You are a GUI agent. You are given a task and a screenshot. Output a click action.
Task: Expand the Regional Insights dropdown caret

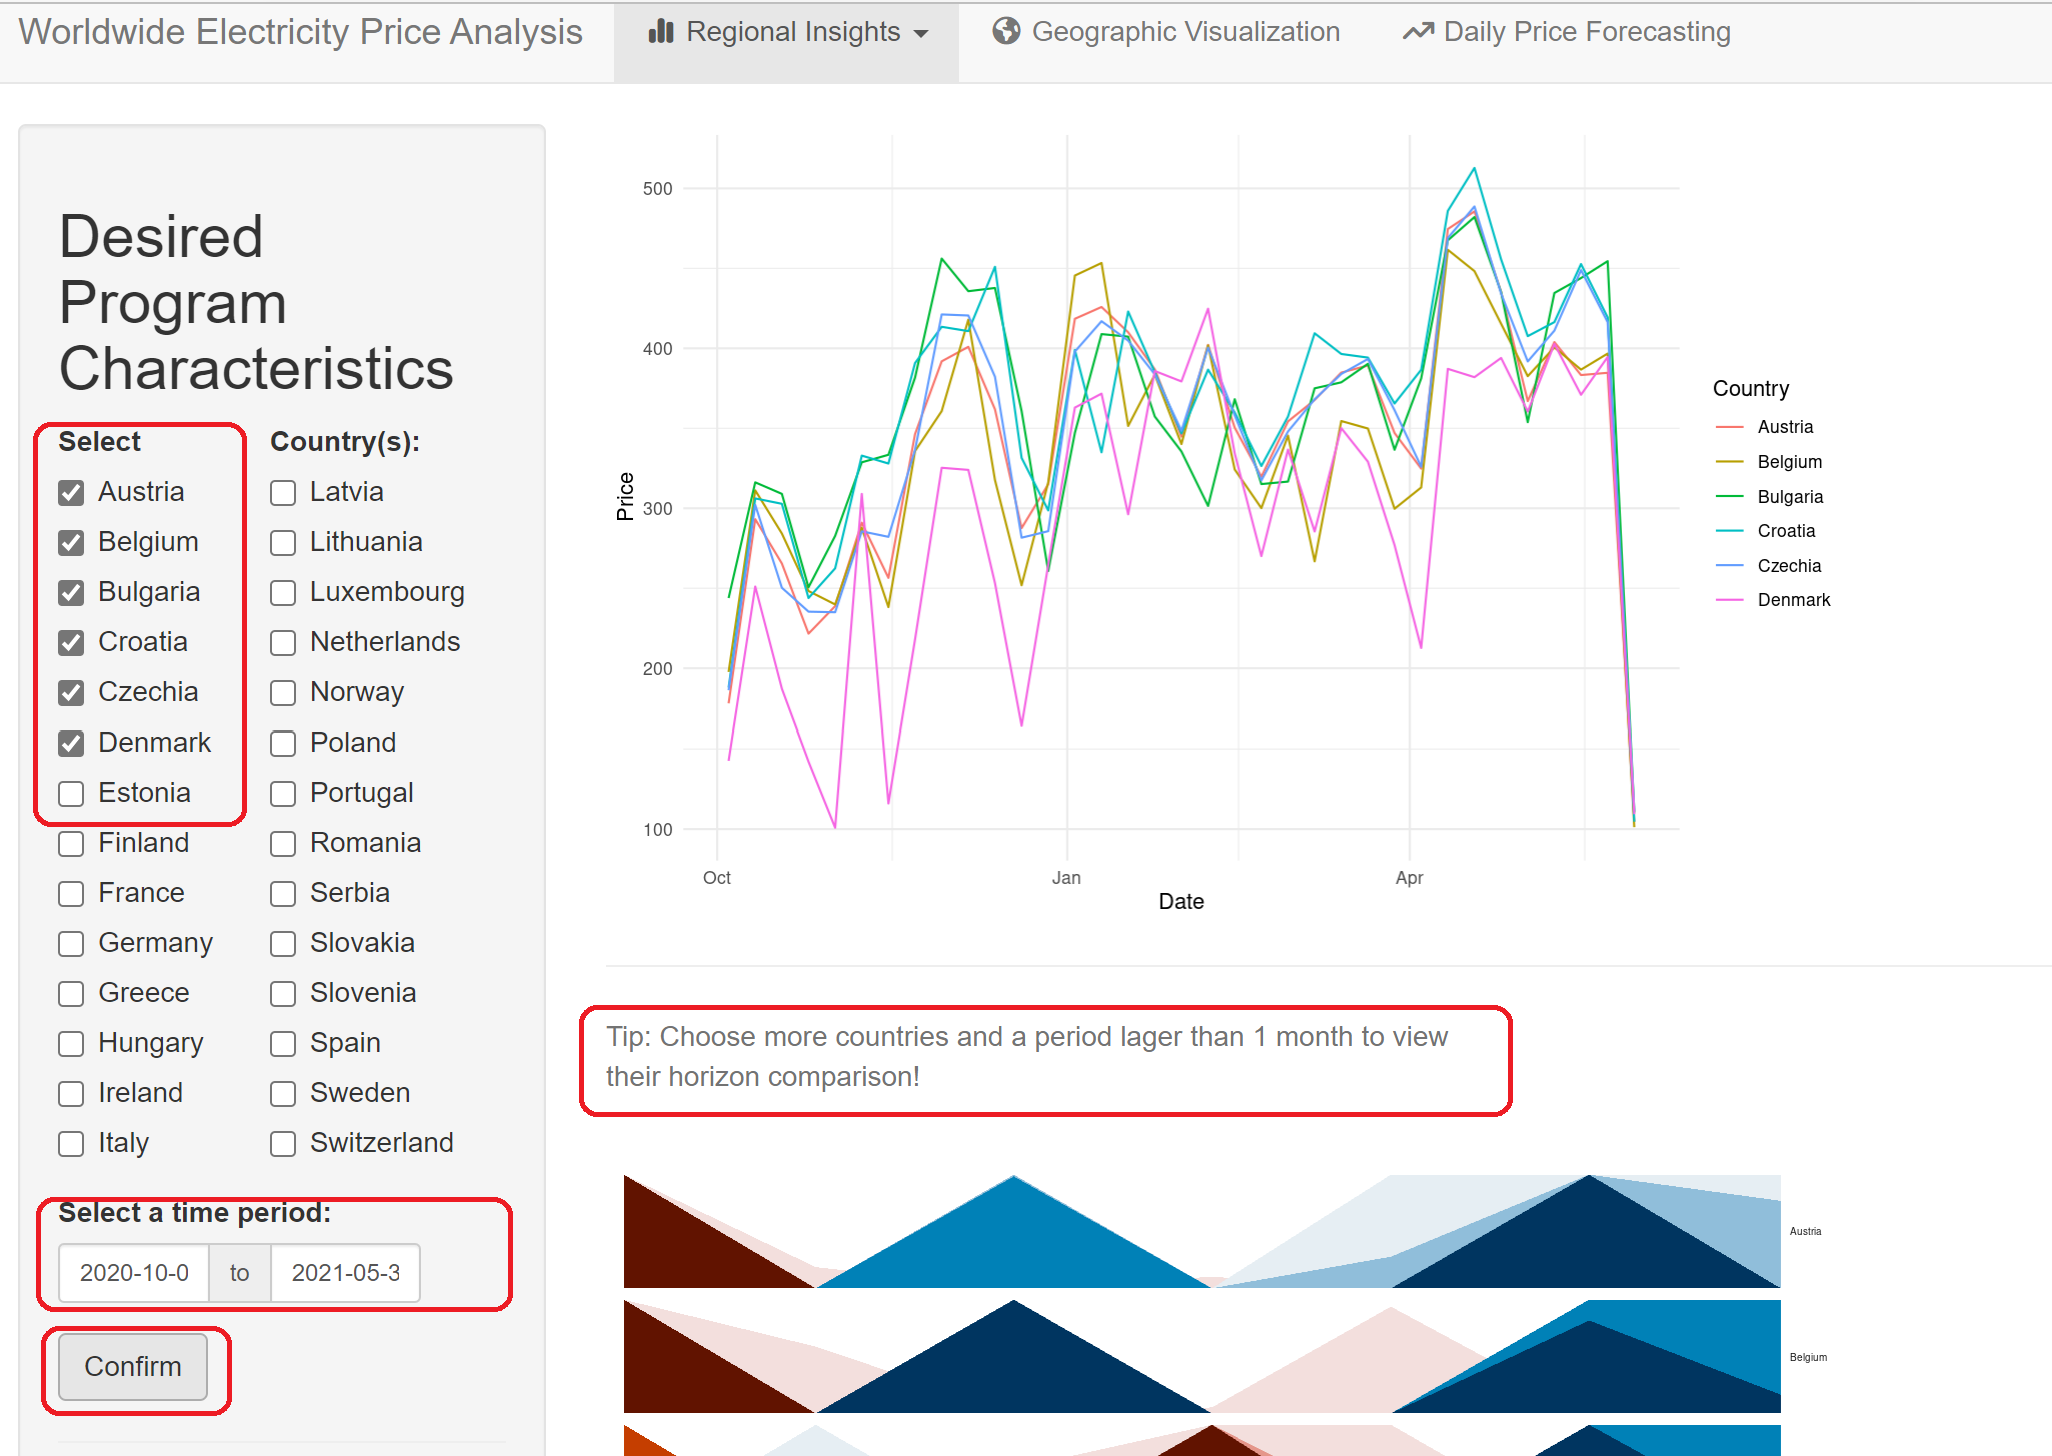click(921, 34)
